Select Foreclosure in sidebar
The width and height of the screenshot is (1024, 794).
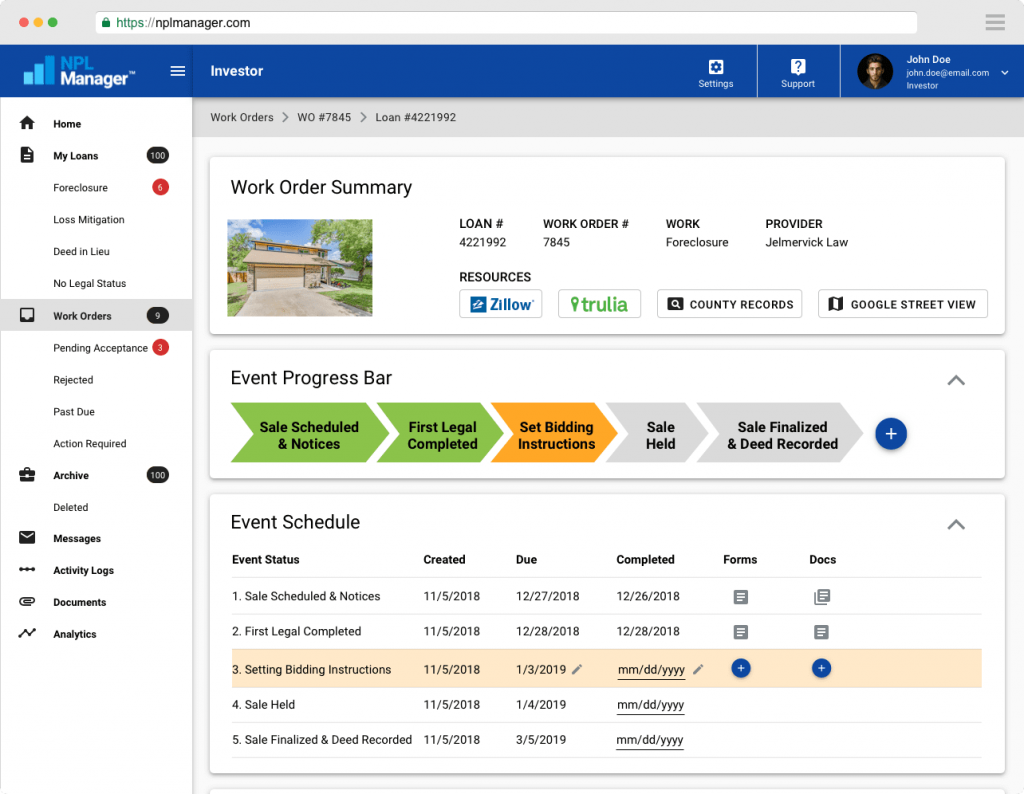(80, 188)
